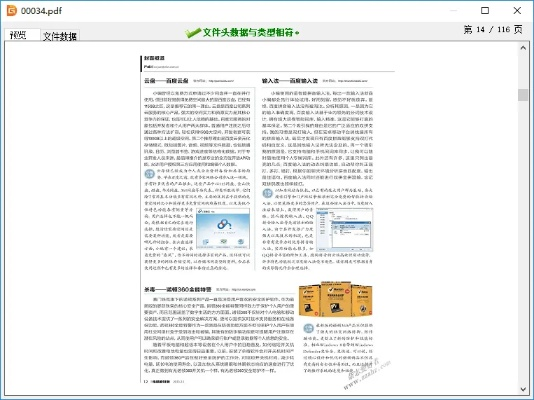Click the scrollbar up arrow
Viewport: 534px width, 400px height.
click(523, 48)
